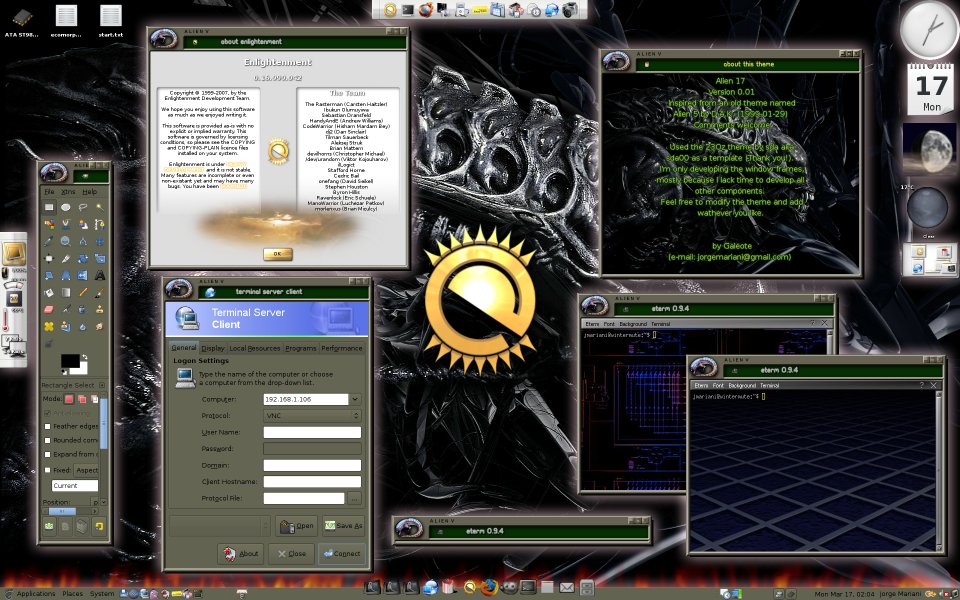
Task: Click the Domain input field
Action: click(x=312, y=465)
